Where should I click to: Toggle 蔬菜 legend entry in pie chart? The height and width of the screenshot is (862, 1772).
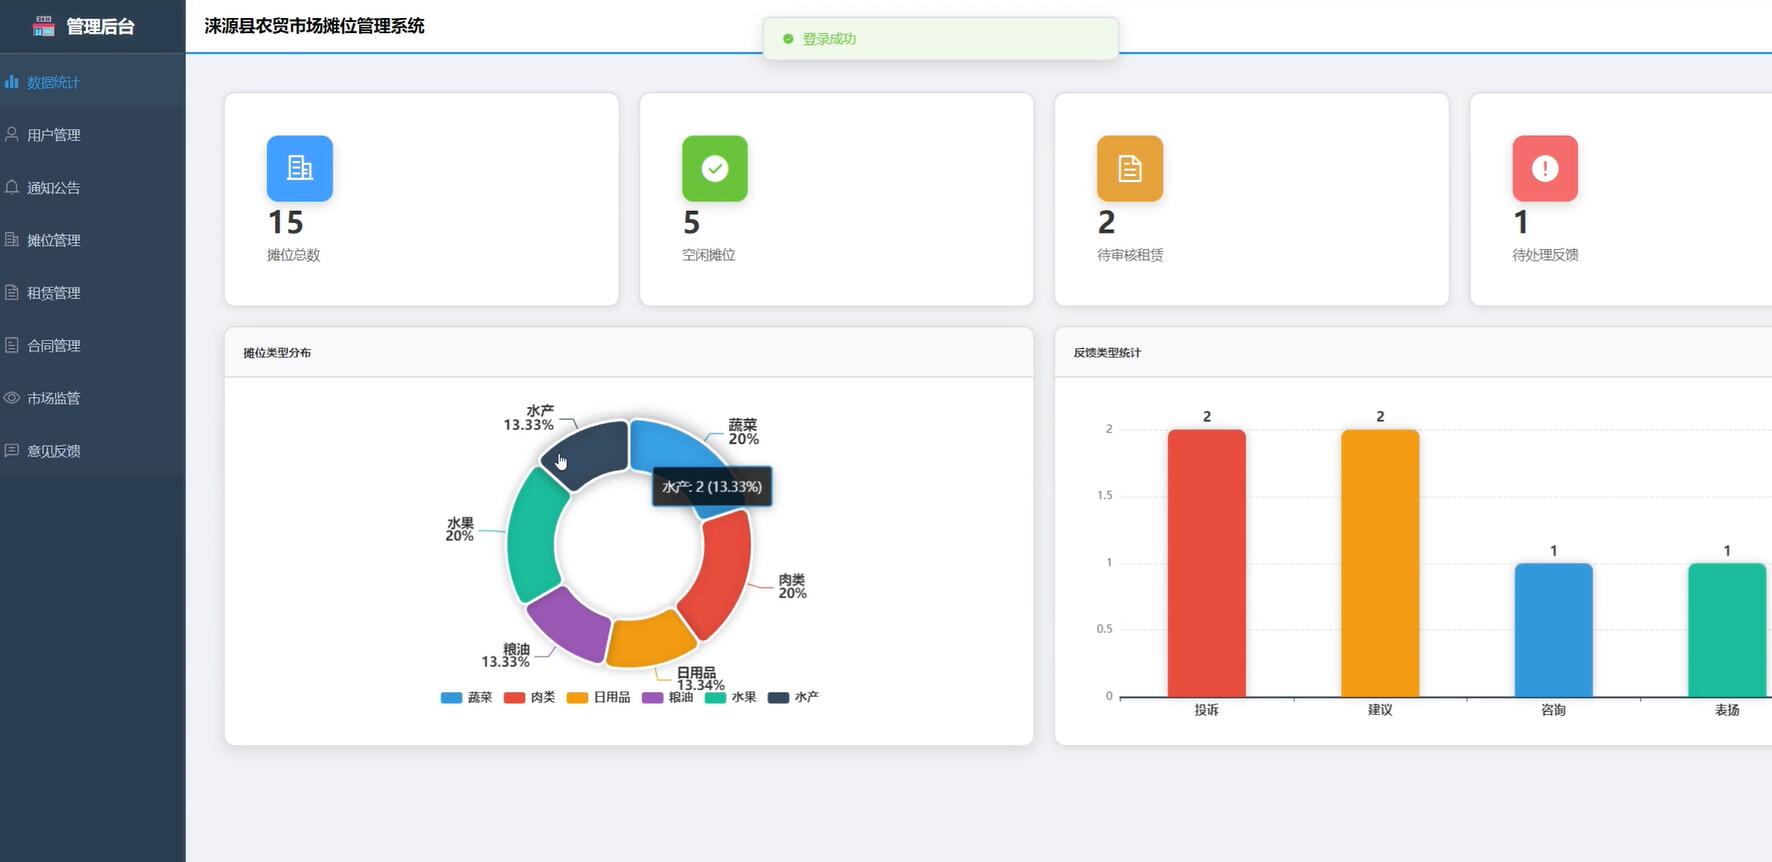[466, 697]
